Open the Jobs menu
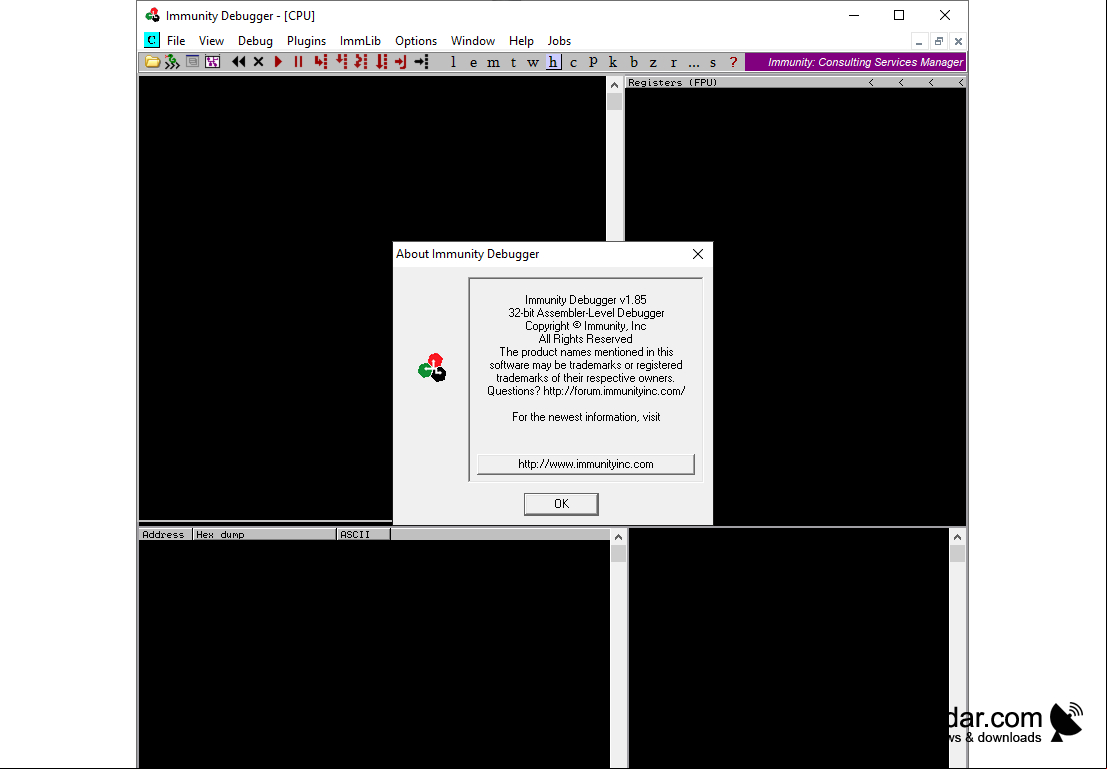1107x769 pixels. [559, 41]
